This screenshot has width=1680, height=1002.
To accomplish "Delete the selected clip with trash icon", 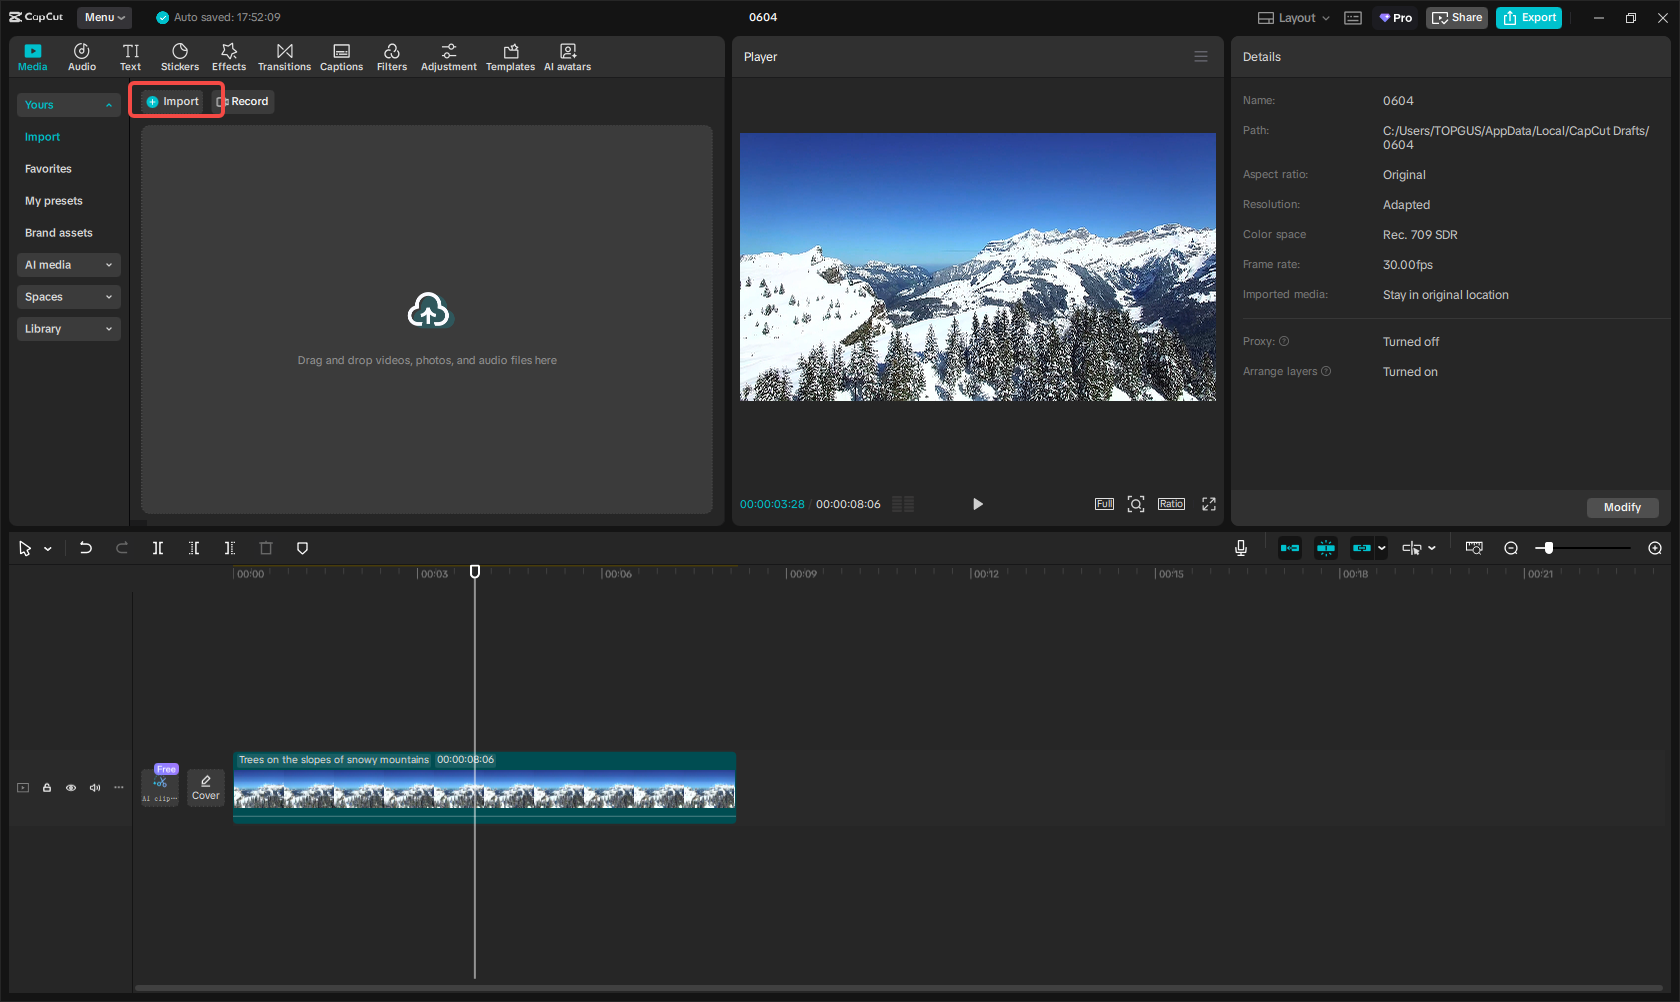I will click(266, 548).
